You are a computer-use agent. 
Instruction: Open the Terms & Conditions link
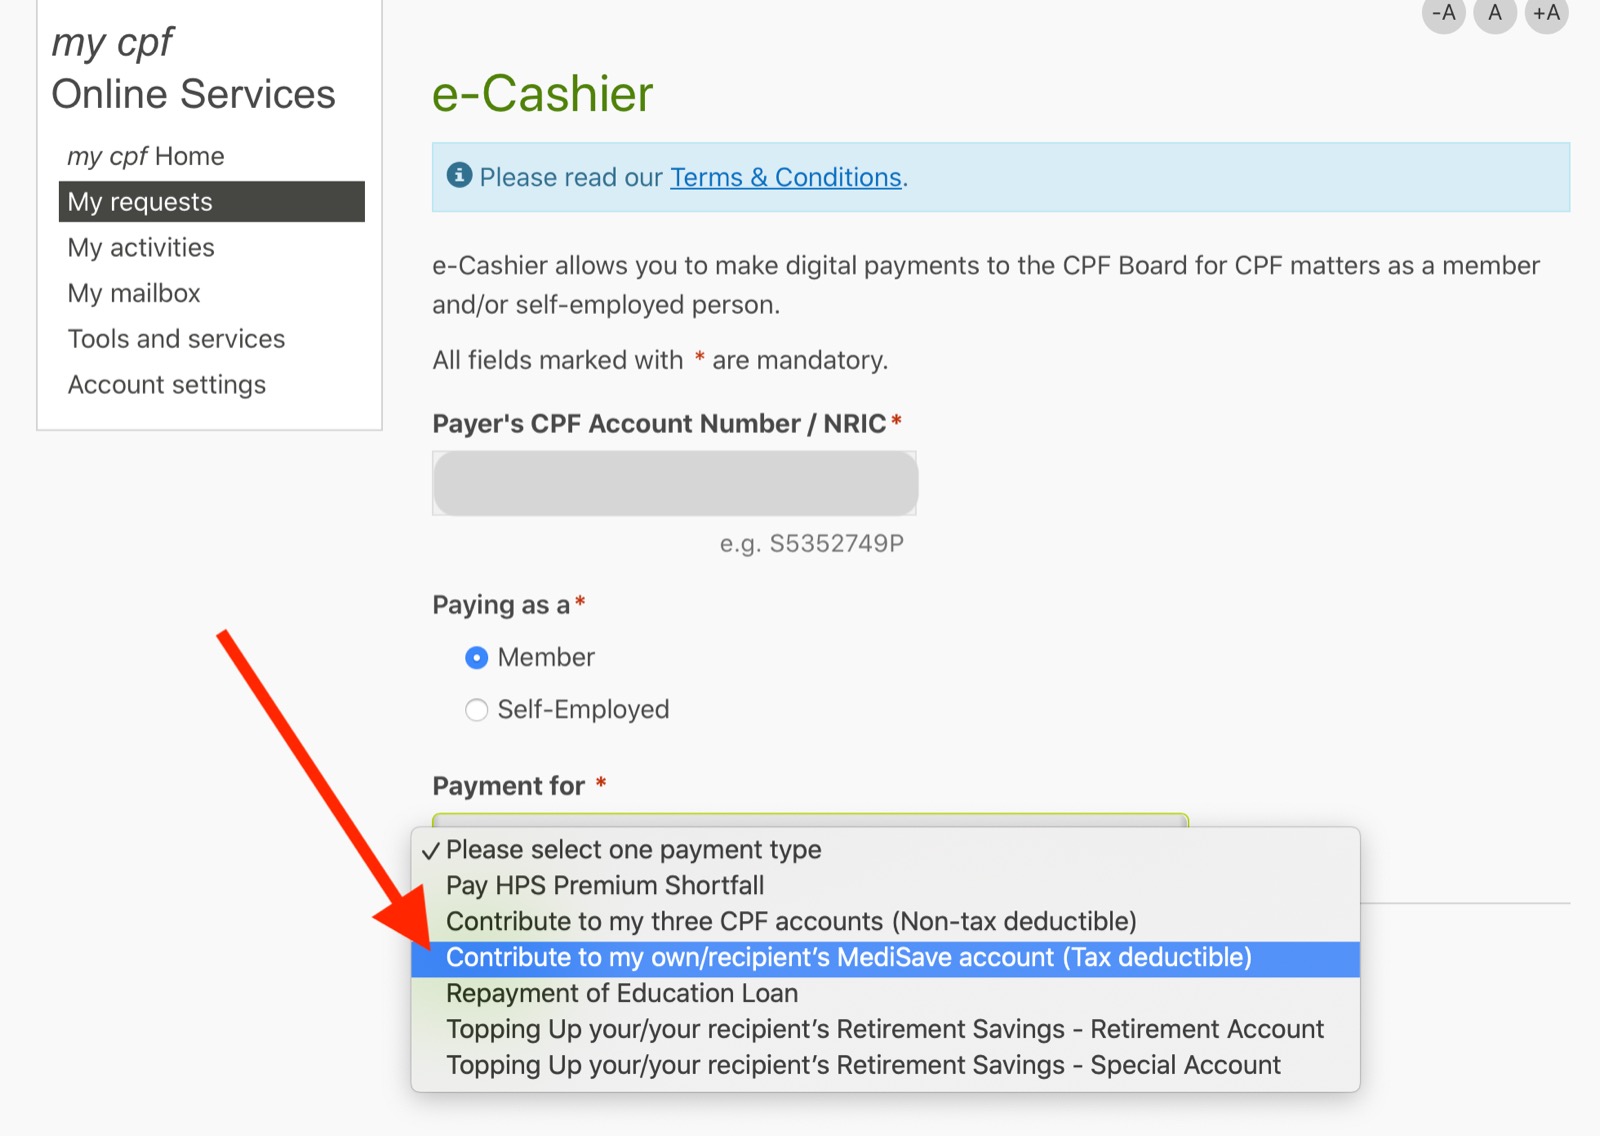point(785,178)
